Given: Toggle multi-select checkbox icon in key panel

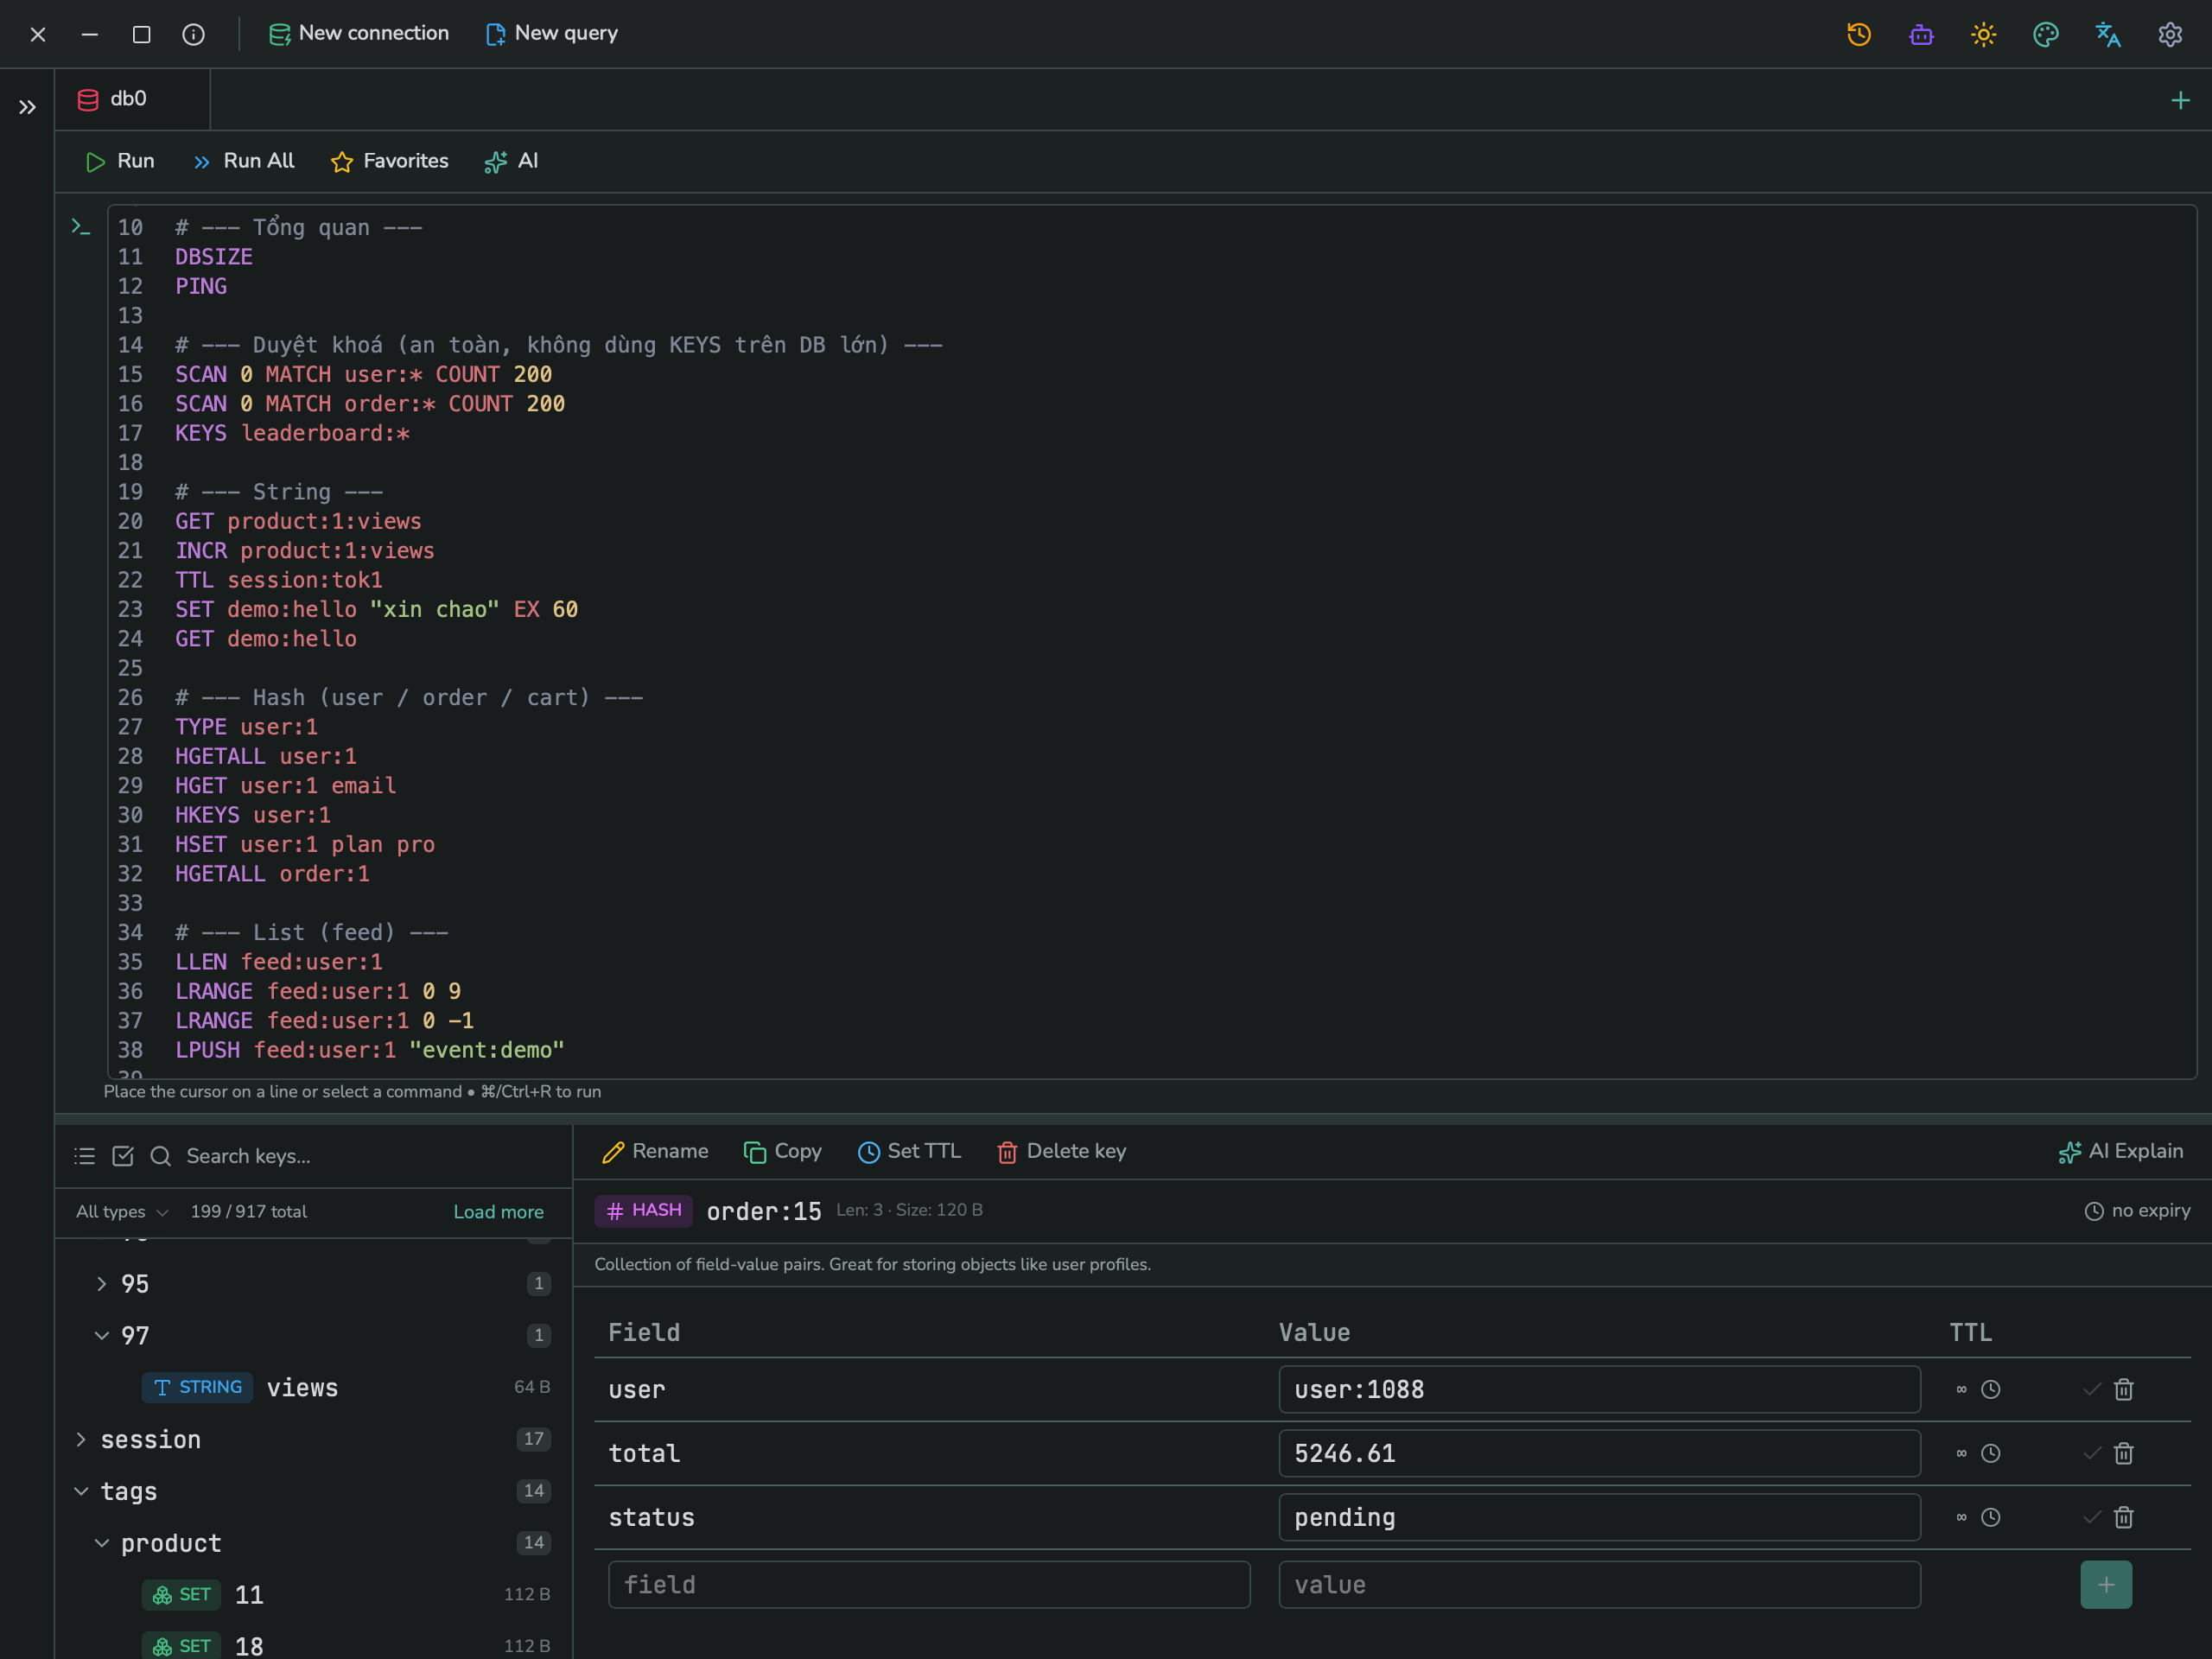Looking at the screenshot, I should point(123,1156).
